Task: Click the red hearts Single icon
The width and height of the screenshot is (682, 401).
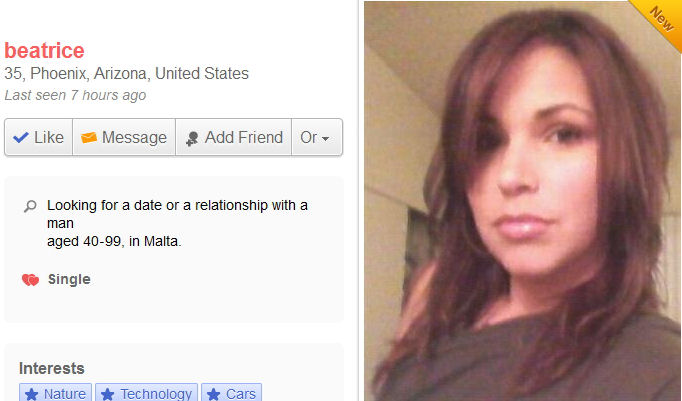Action: pos(30,280)
